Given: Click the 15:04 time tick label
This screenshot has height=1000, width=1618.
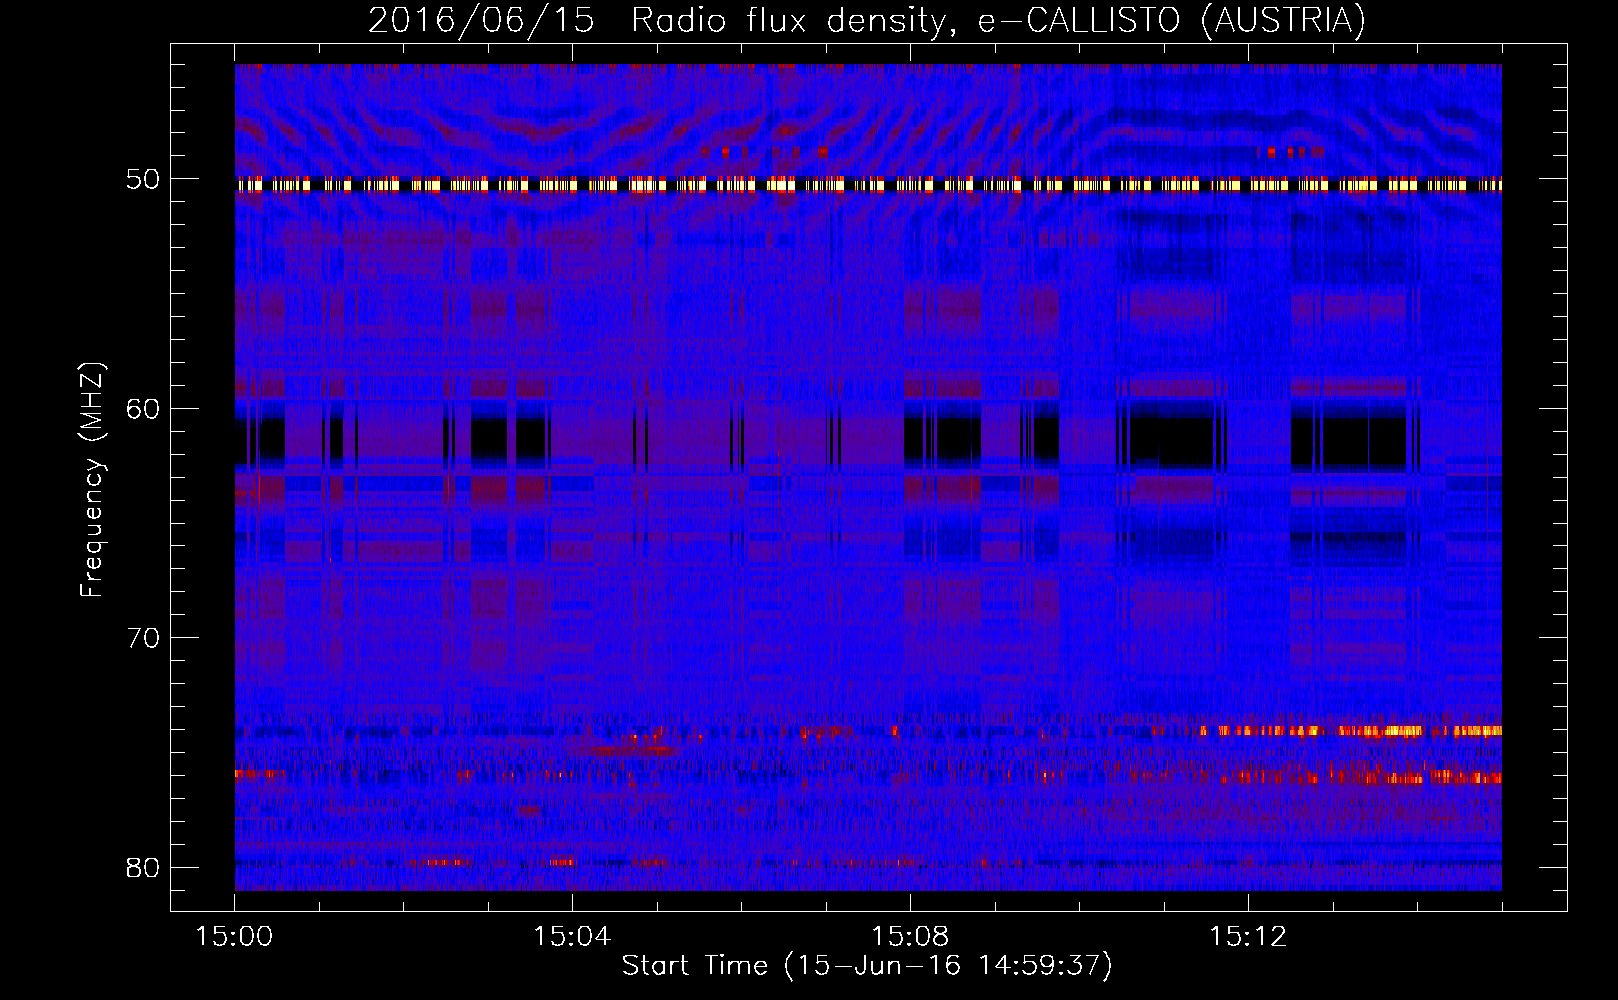Looking at the screenshot, I should click(x=572, y=937).
